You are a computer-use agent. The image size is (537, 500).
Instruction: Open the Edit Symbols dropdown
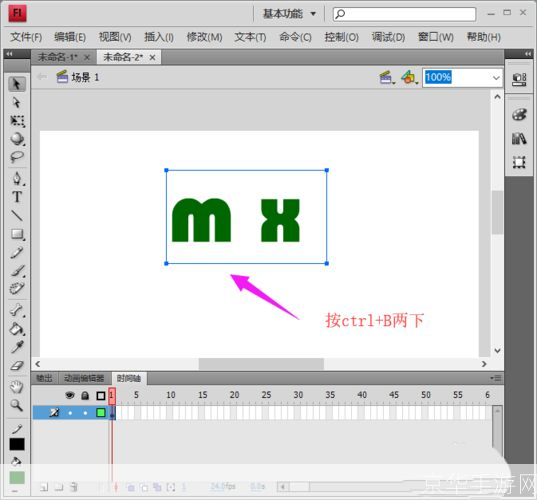pyautogui.click(x=410, y=78)
